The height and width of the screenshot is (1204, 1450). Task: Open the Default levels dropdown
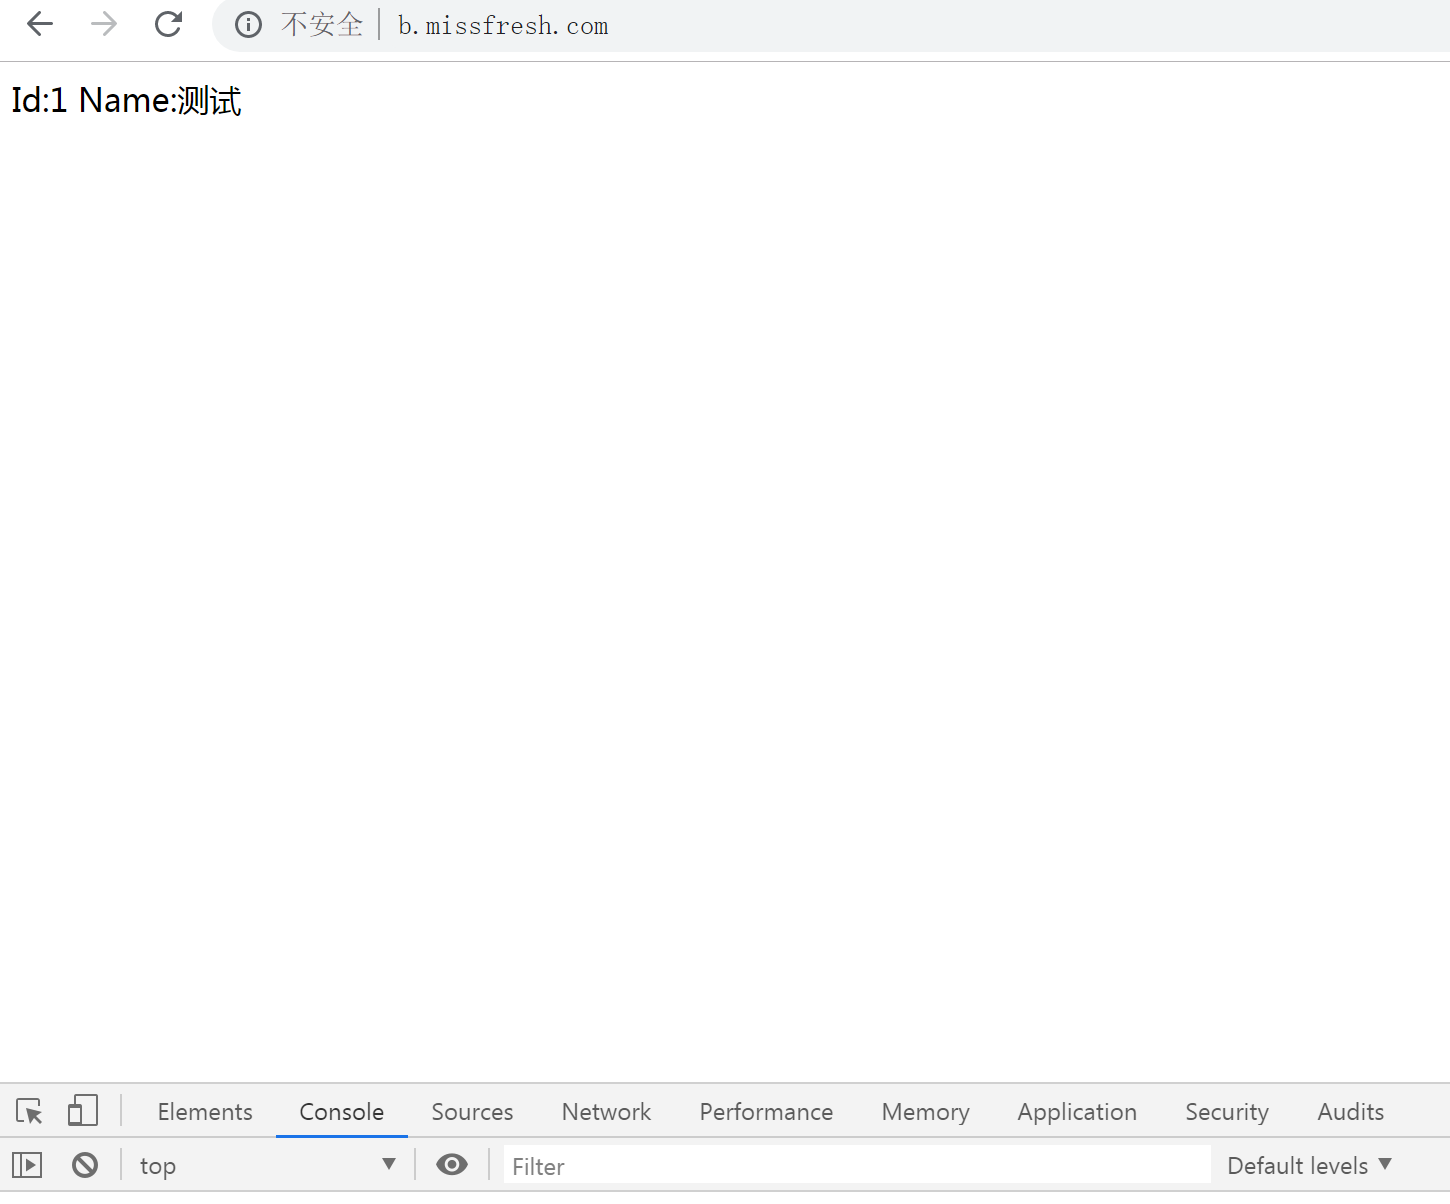pos(1310,1164)
